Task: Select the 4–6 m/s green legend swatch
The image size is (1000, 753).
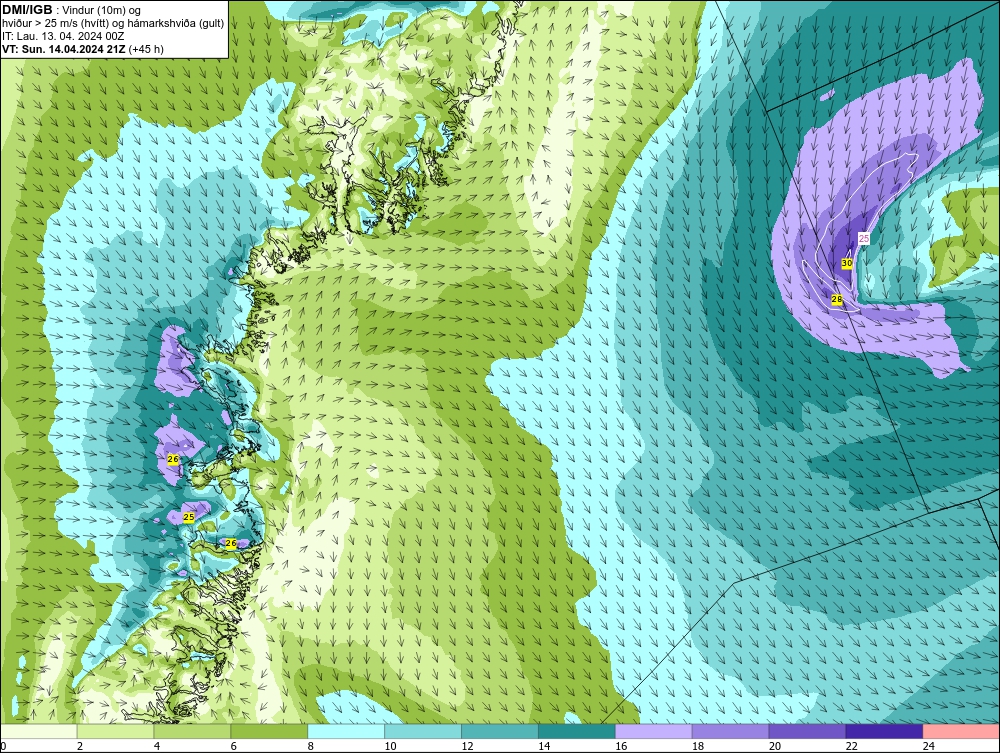Action: (x=192, y=731)
